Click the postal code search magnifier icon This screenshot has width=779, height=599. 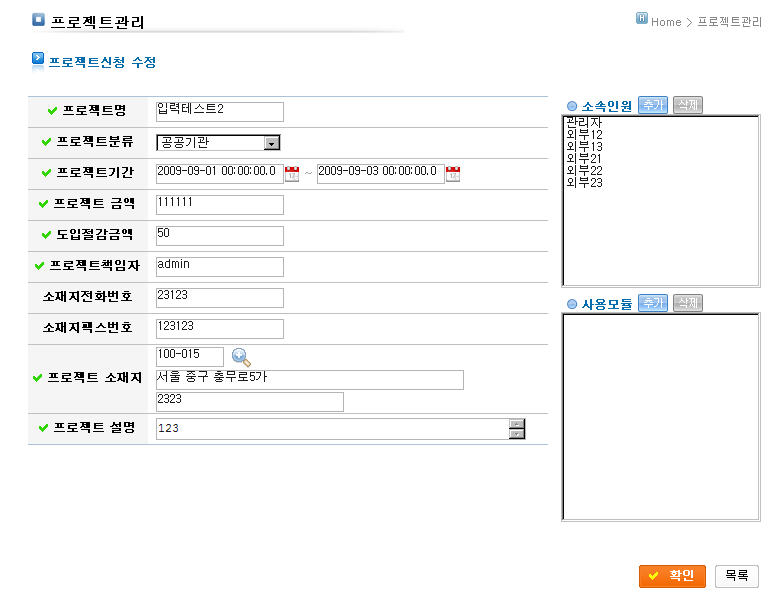pyautogui.click(x=241, y=357)
